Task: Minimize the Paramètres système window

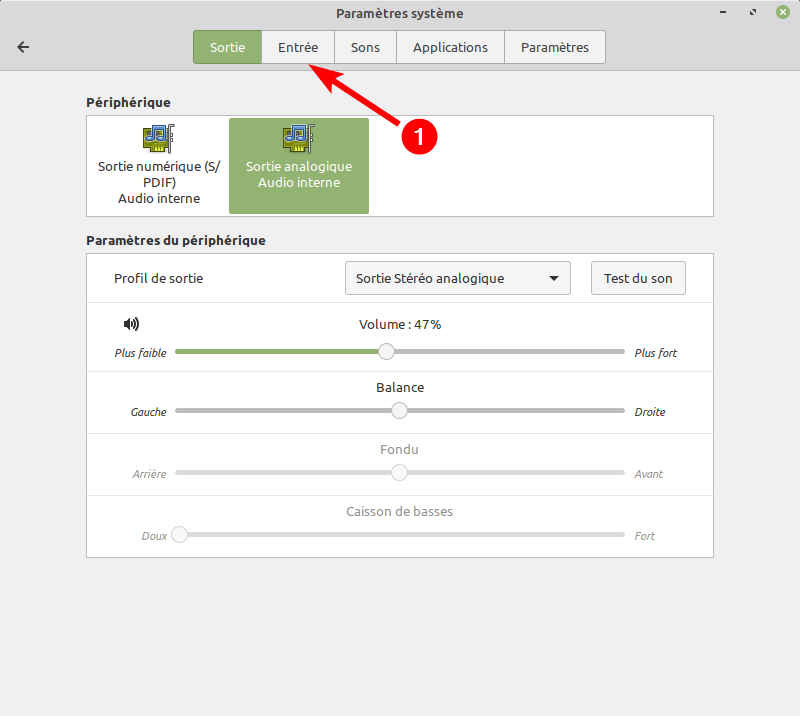Action: (723, 12)
